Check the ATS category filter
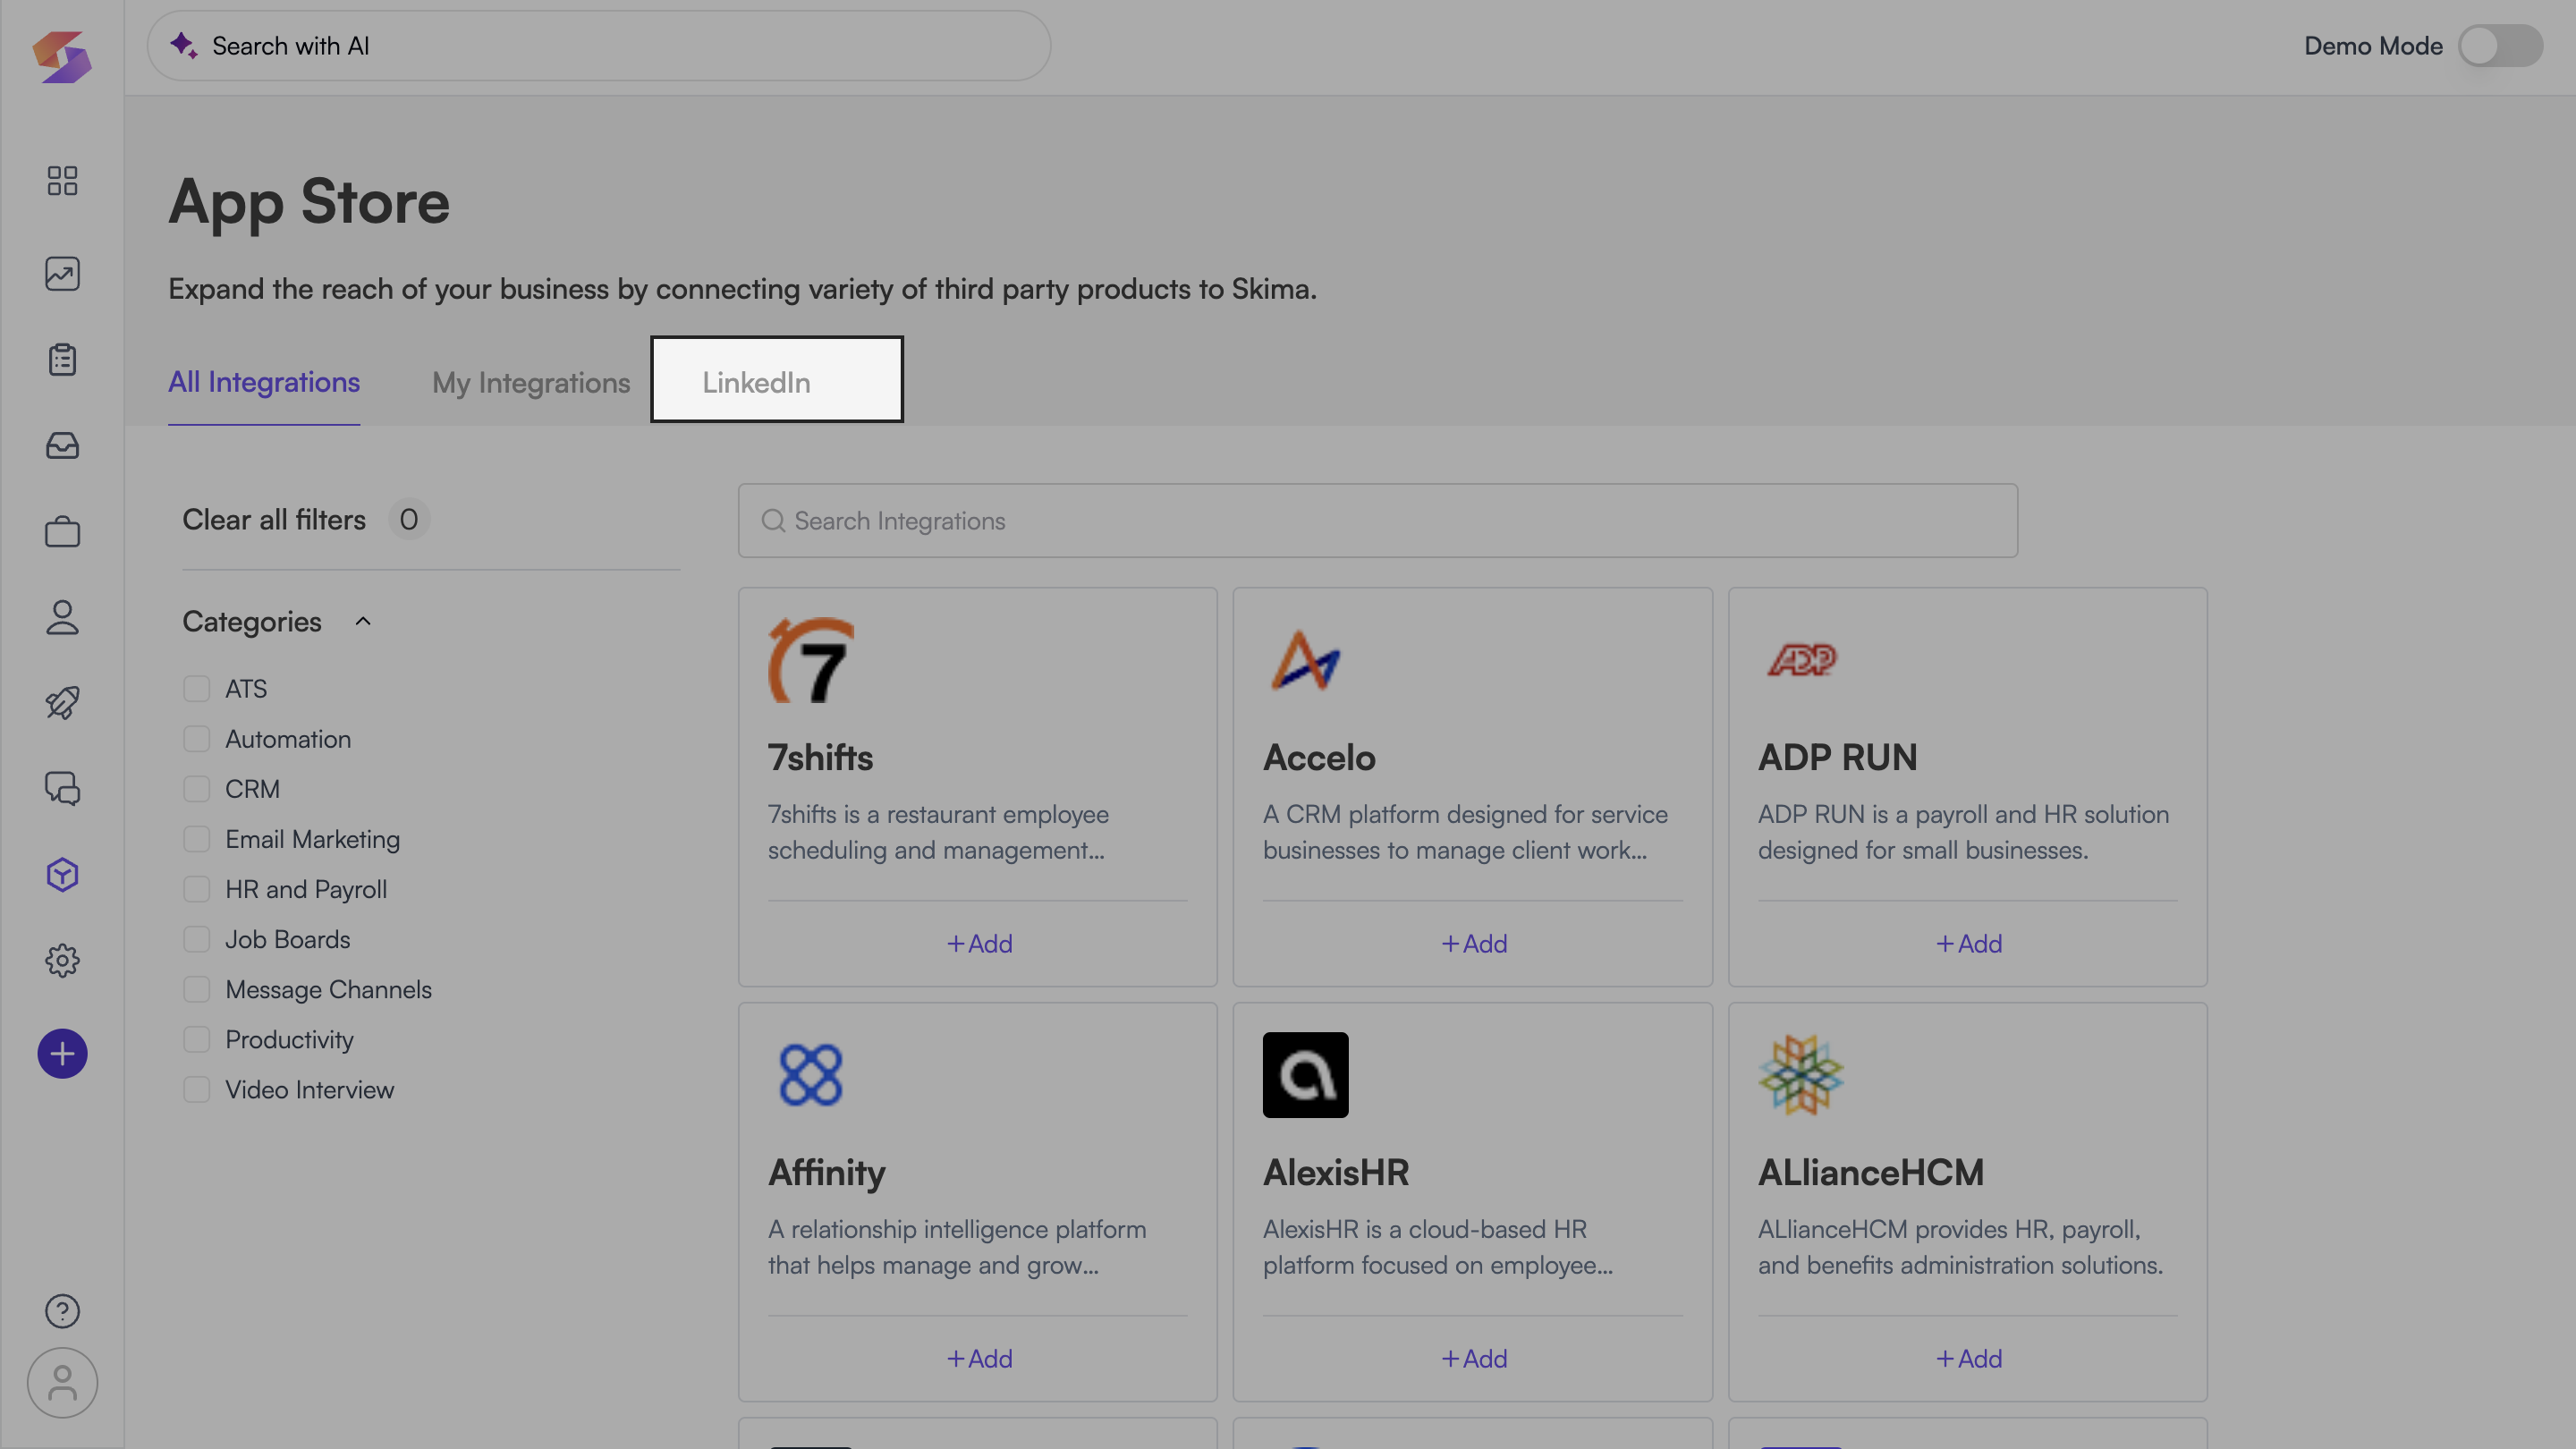Screen dimensions: 2576x1449 pyautogui.click(x=197, y=689)
